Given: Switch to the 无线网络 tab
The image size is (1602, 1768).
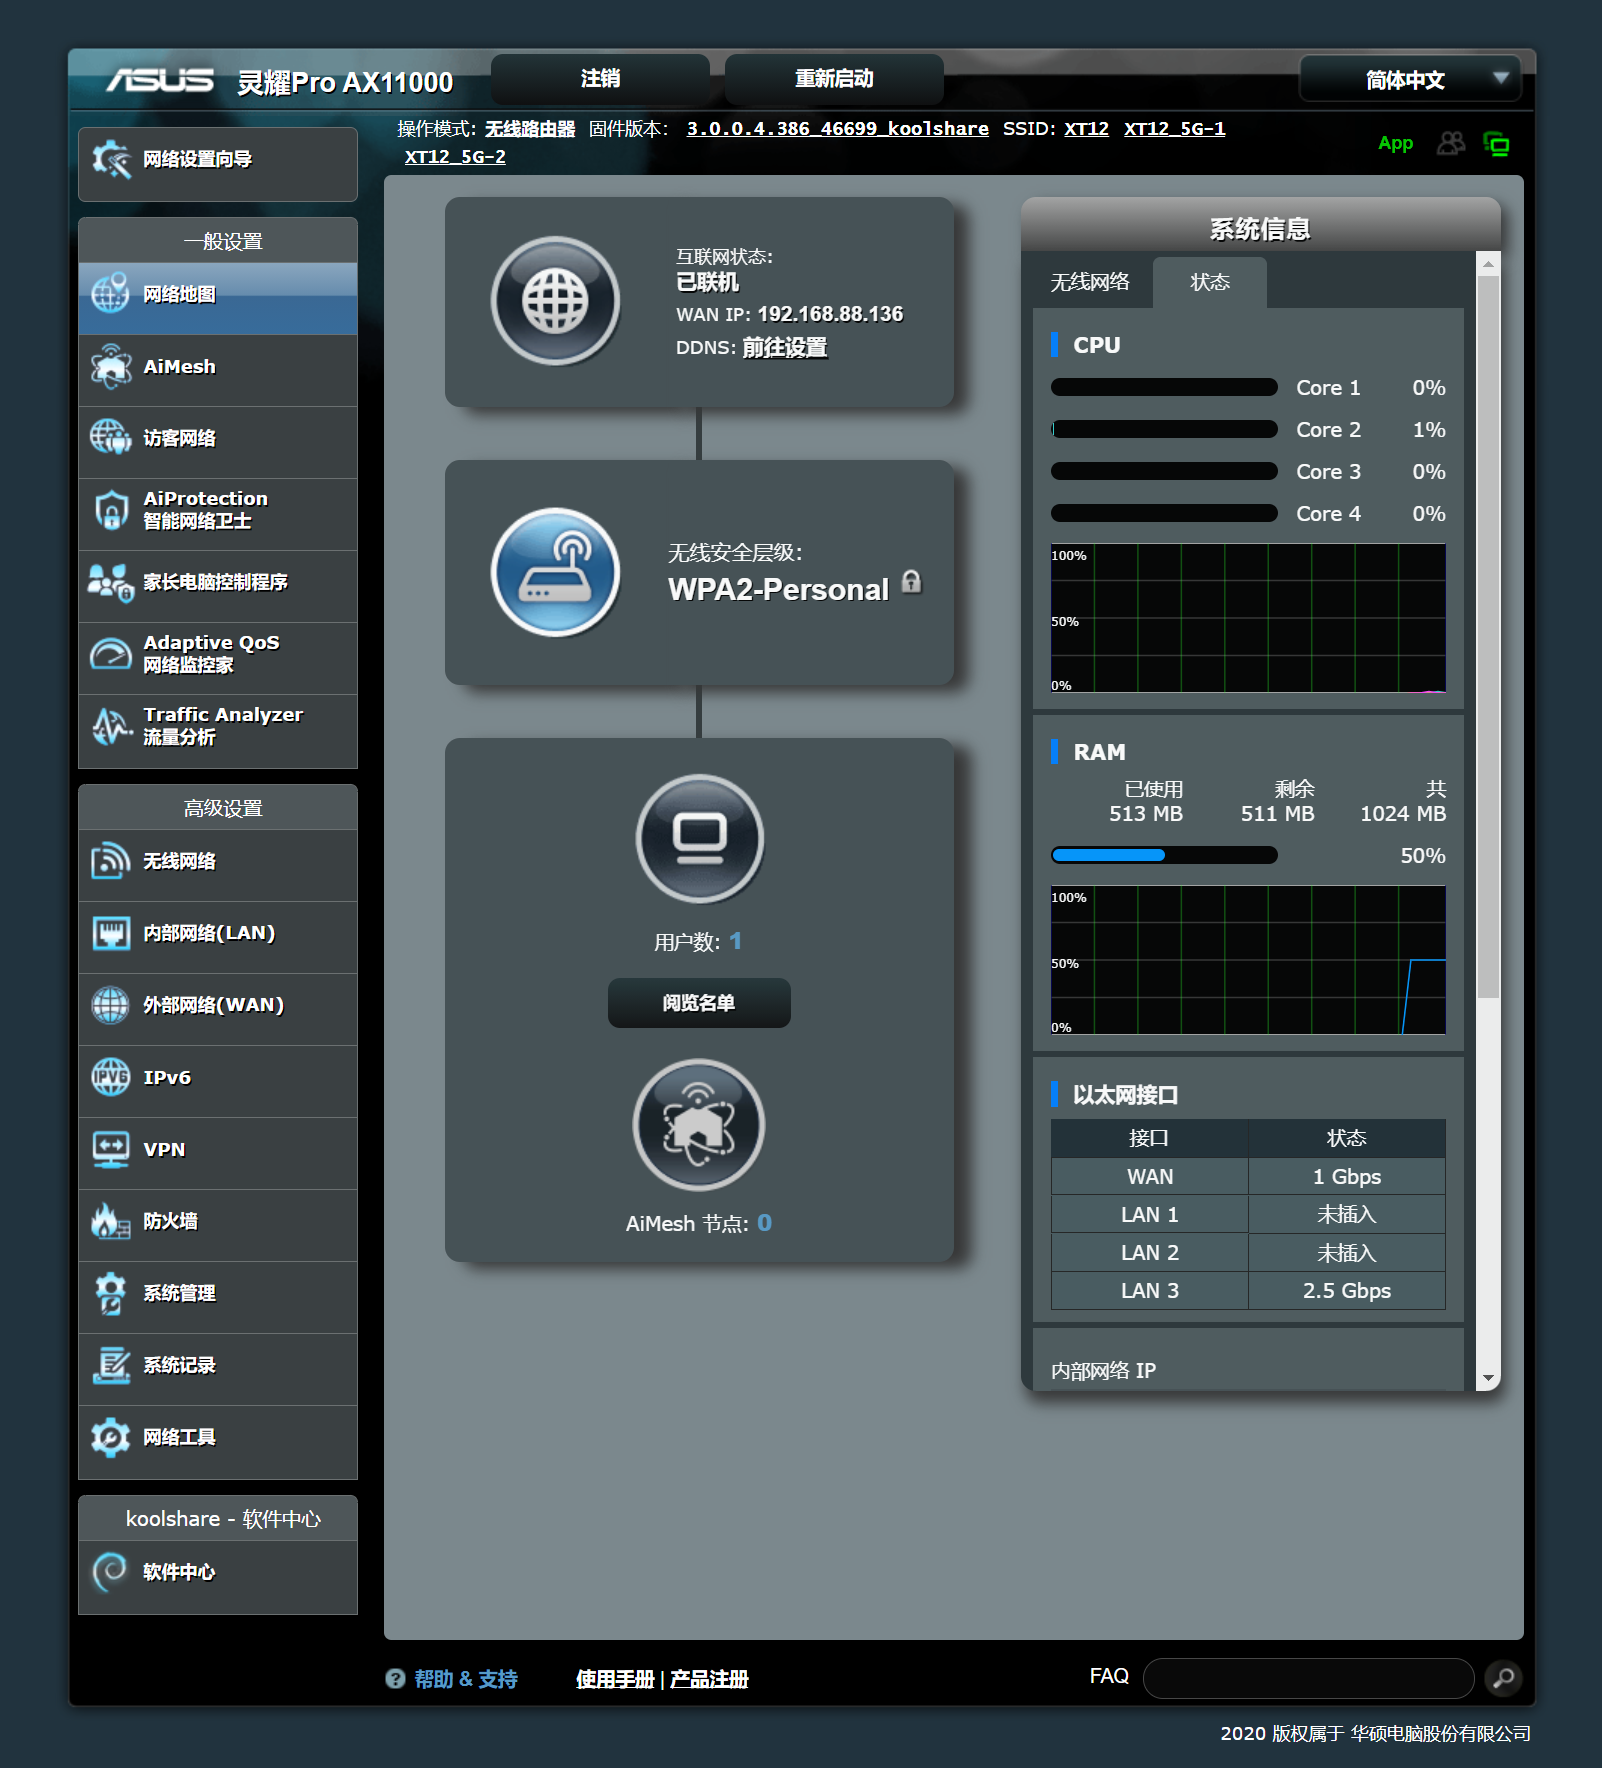Looking at the screenshot, I should click(x=1090, y=283).
